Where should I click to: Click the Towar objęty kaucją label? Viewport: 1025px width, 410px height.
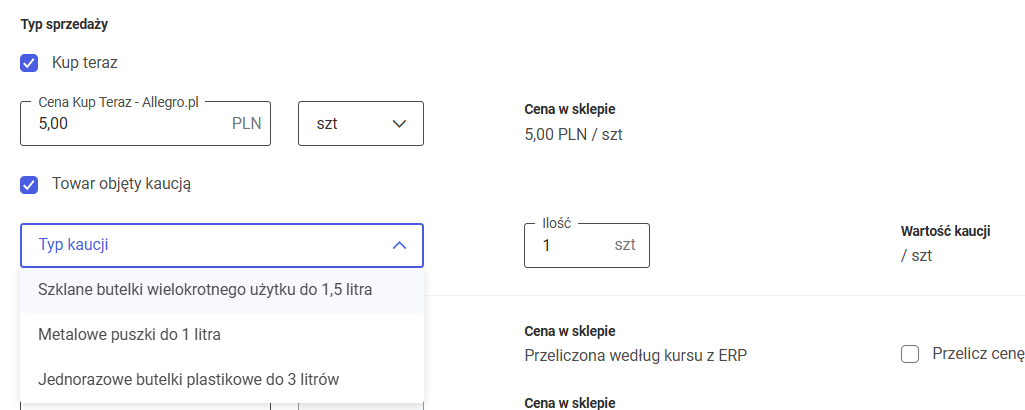click(x=121, y=184)
